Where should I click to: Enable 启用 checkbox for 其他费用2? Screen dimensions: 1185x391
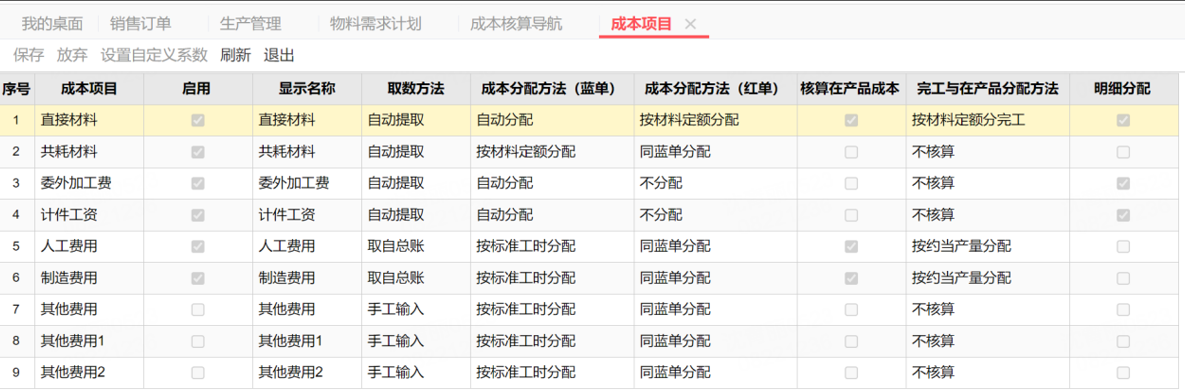tap(198, 372)
